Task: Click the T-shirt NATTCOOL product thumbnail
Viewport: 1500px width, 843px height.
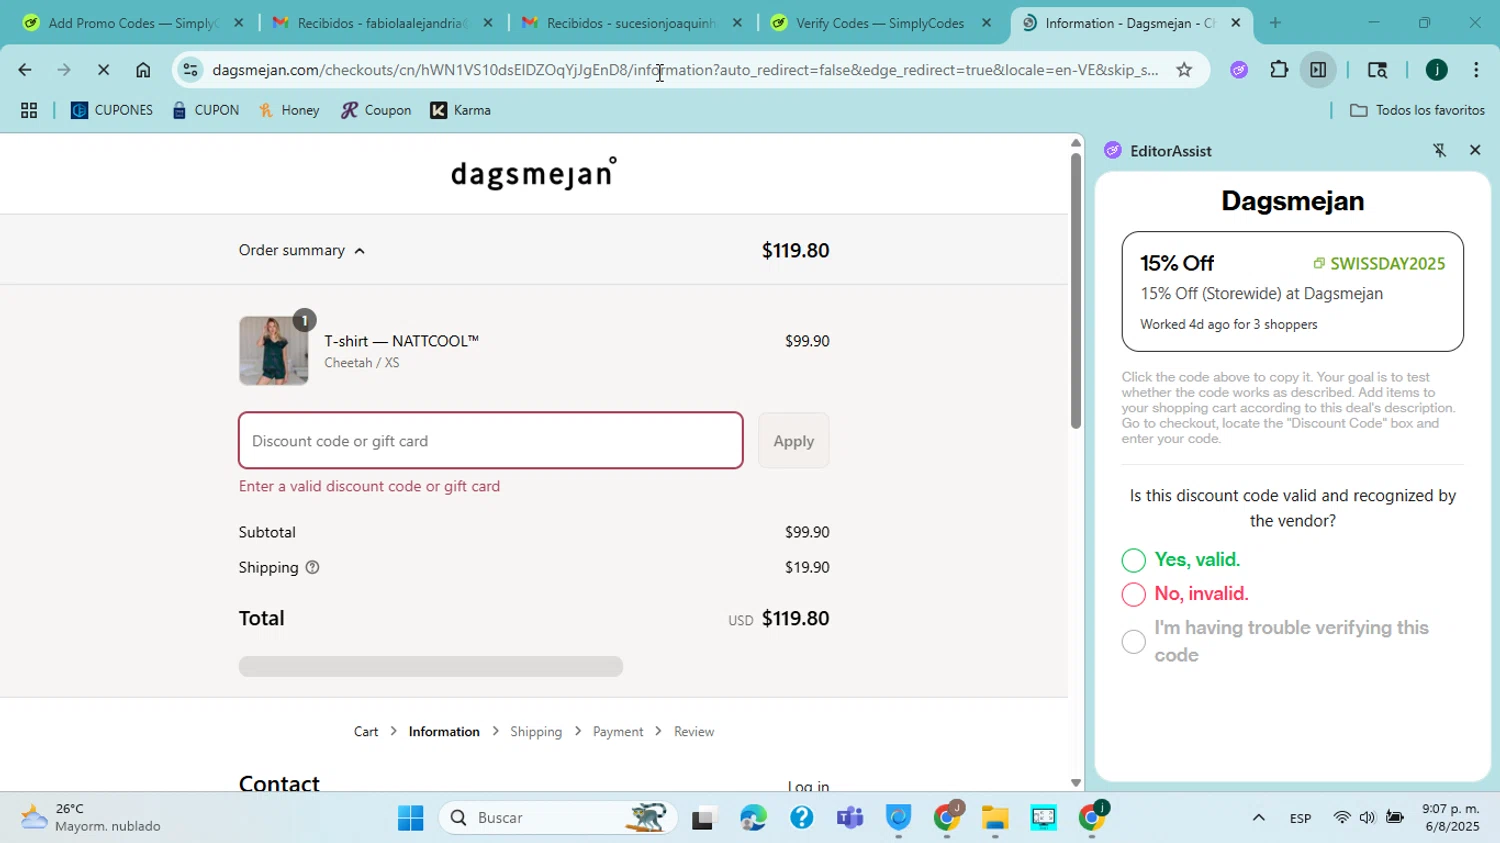Action: pyautogui.click(x=273, y=351)
